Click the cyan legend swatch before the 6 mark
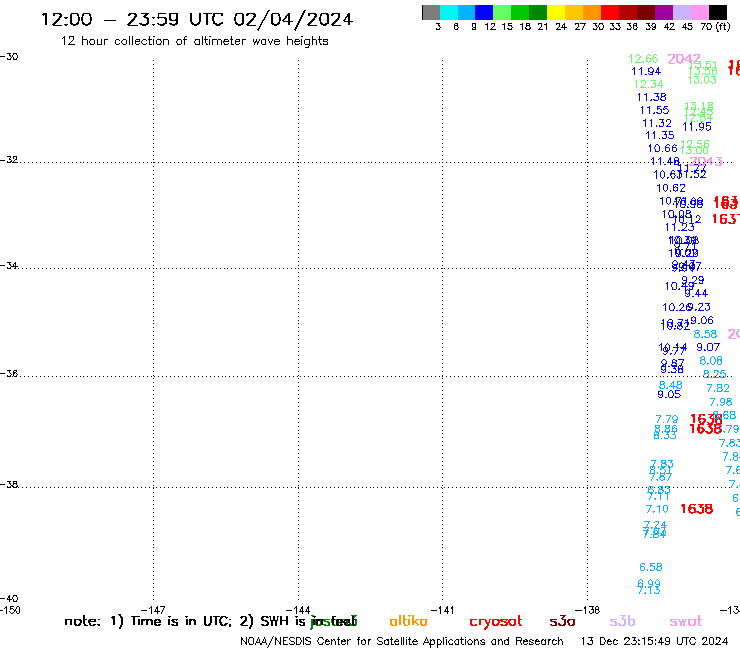 coord(449,12)
